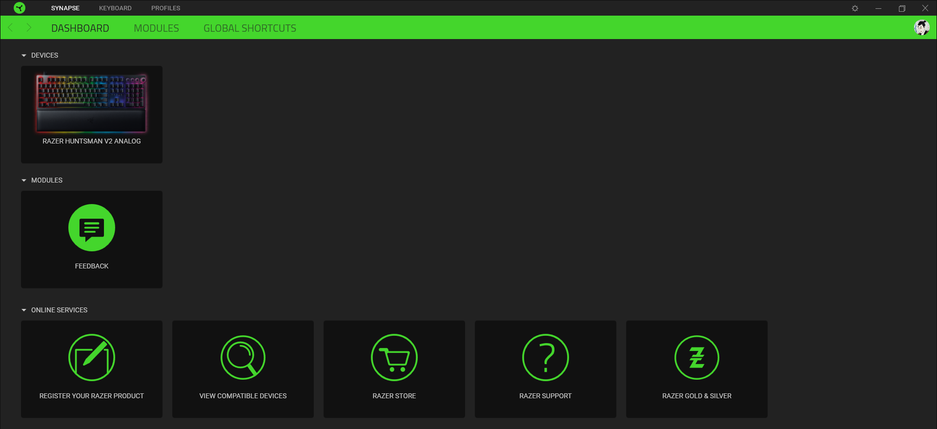Click the user profile avatar

click(921, 27)
